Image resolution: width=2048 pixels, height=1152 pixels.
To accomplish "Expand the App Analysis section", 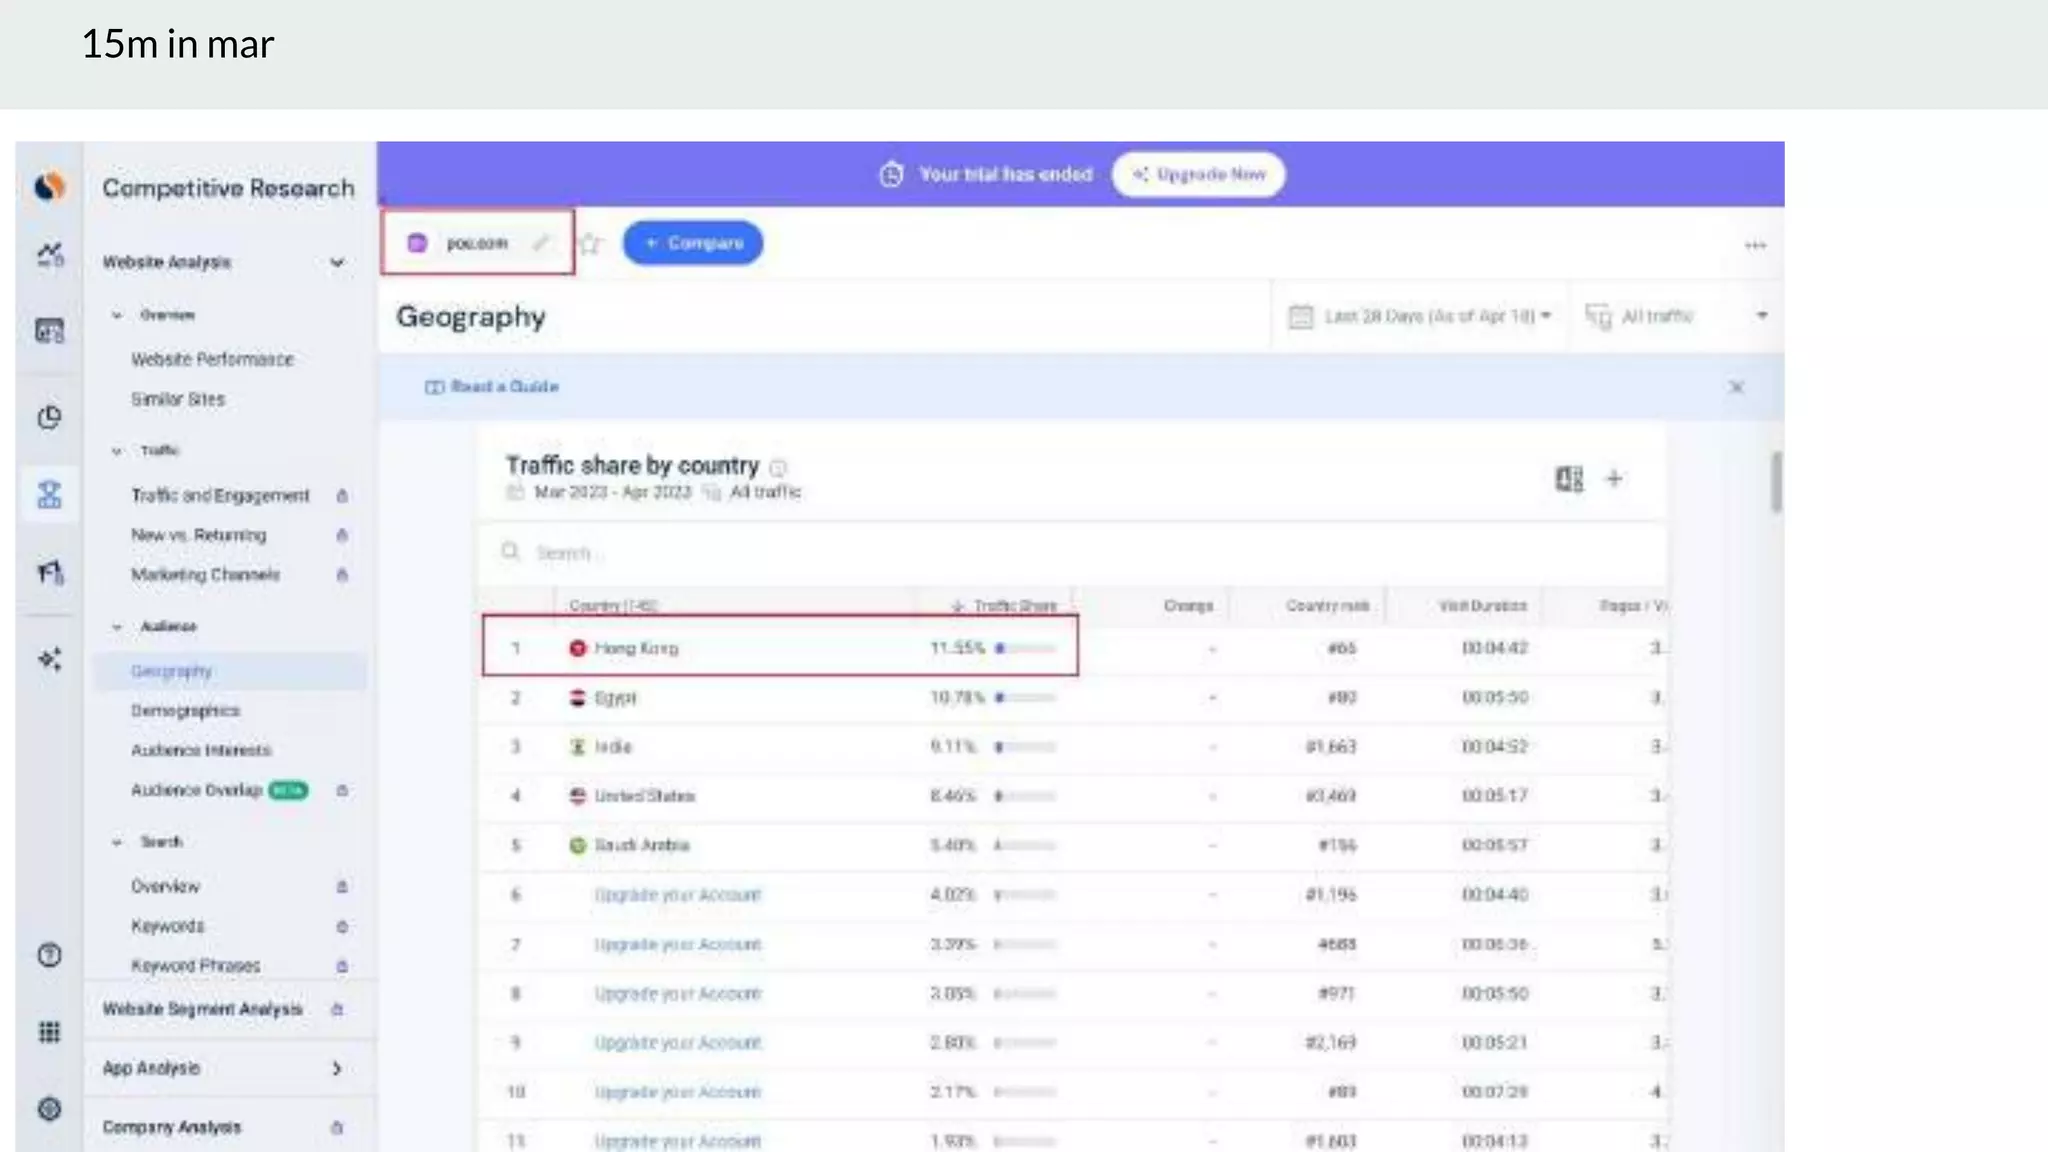I will pyautogui.click(x=337, y=1068).
